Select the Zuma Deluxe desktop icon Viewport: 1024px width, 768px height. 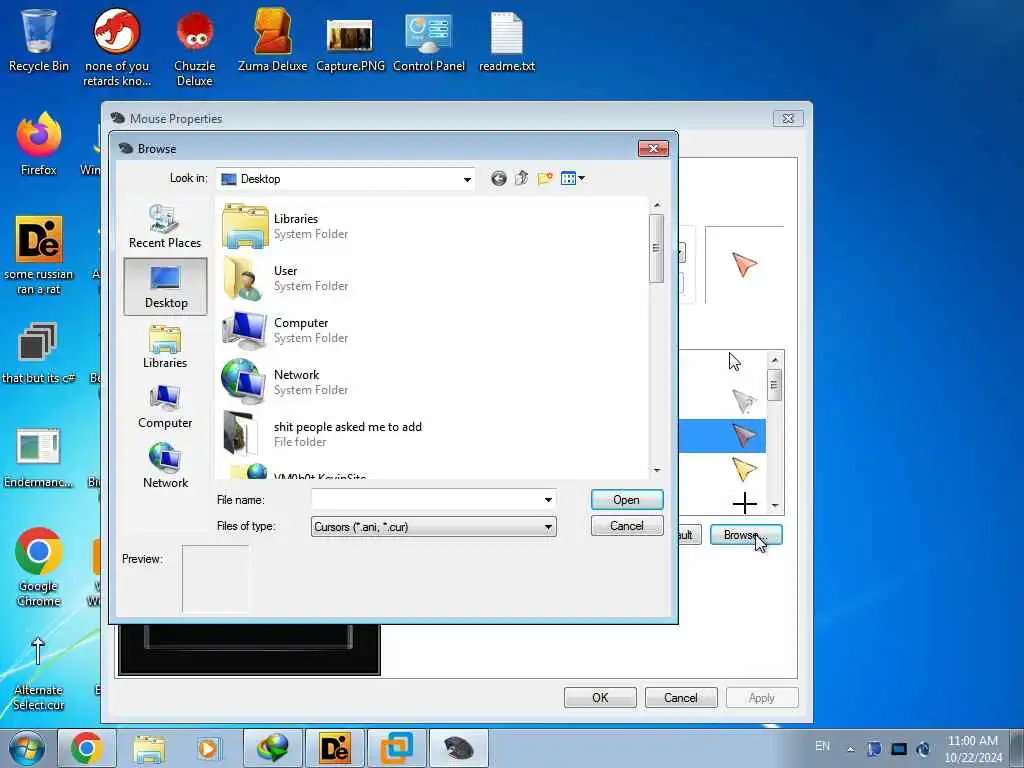point(272,40)
